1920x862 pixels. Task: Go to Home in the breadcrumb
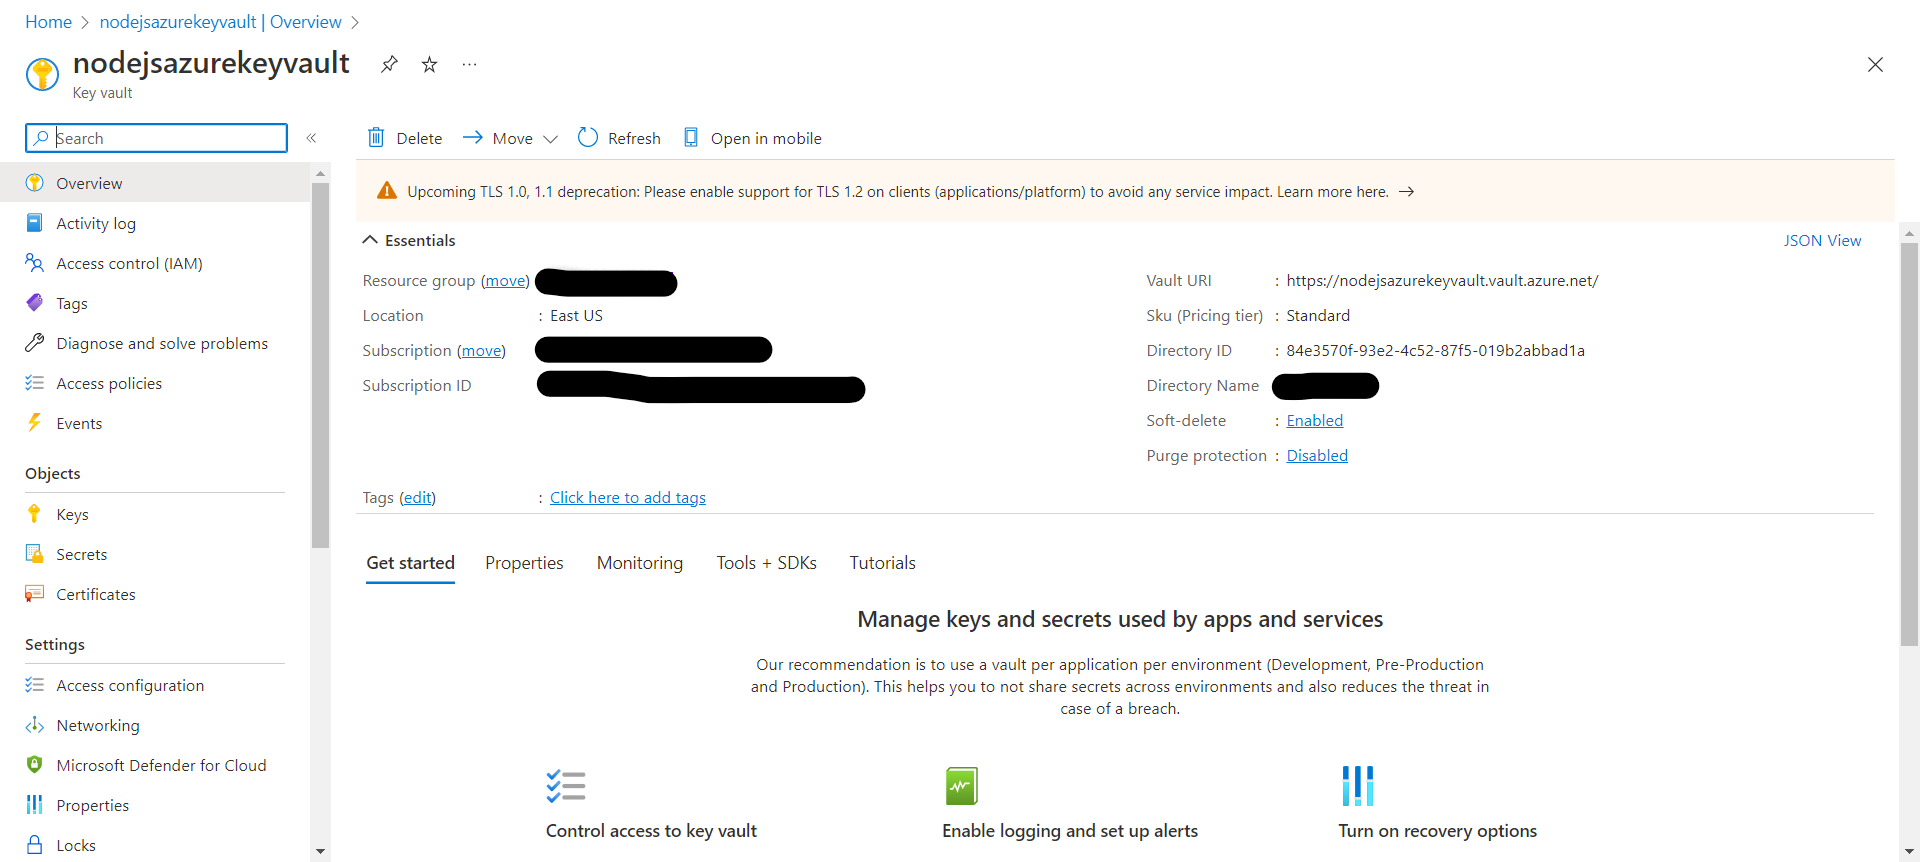(x=48, y=22)
